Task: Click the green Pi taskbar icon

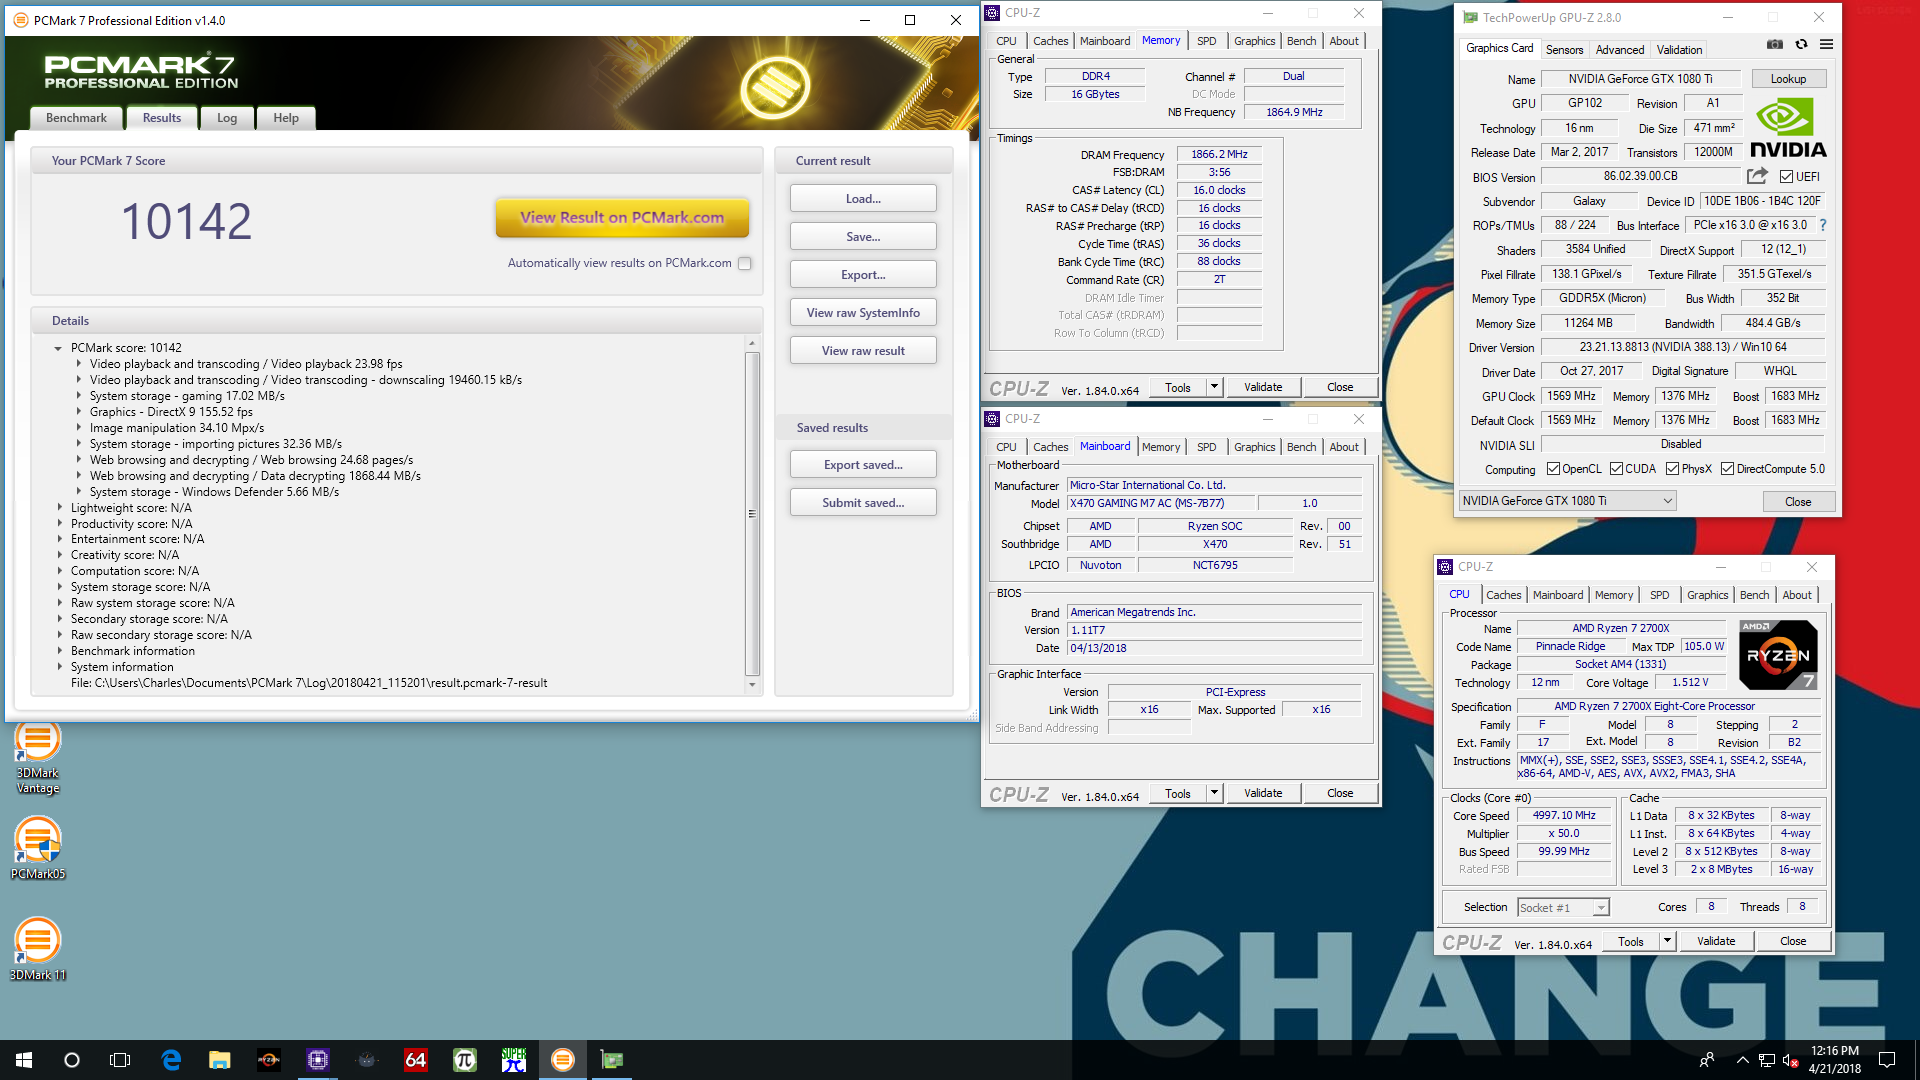Action: [465, 1060]
